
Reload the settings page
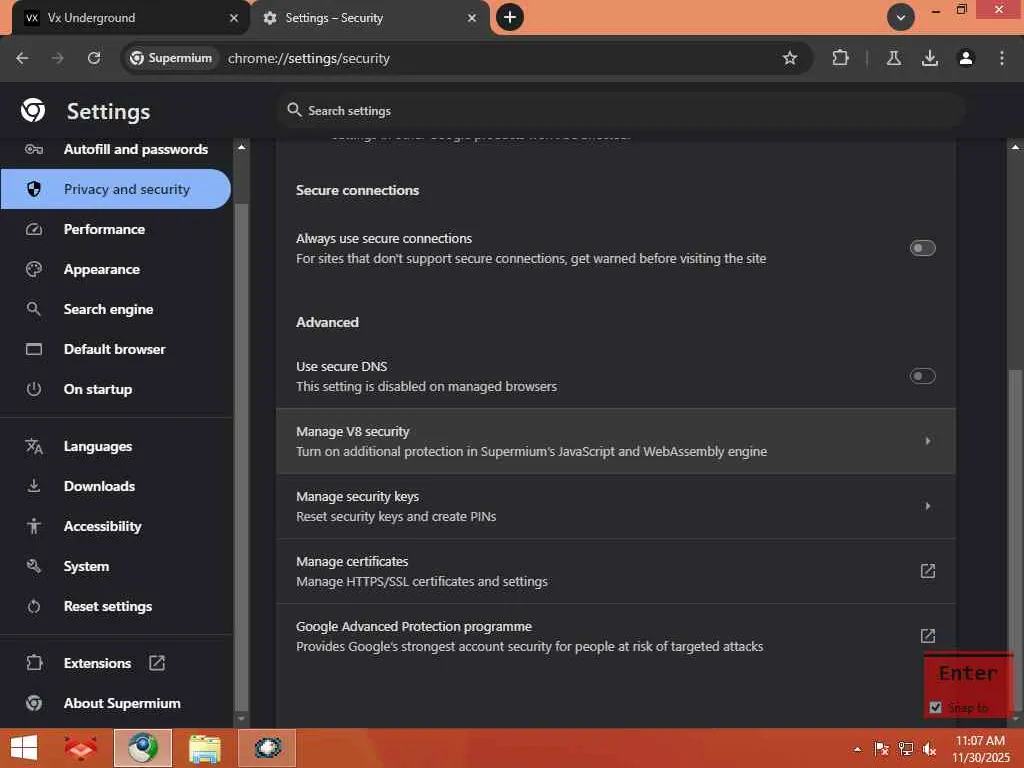pyautogui.click(x=94, y=58)
